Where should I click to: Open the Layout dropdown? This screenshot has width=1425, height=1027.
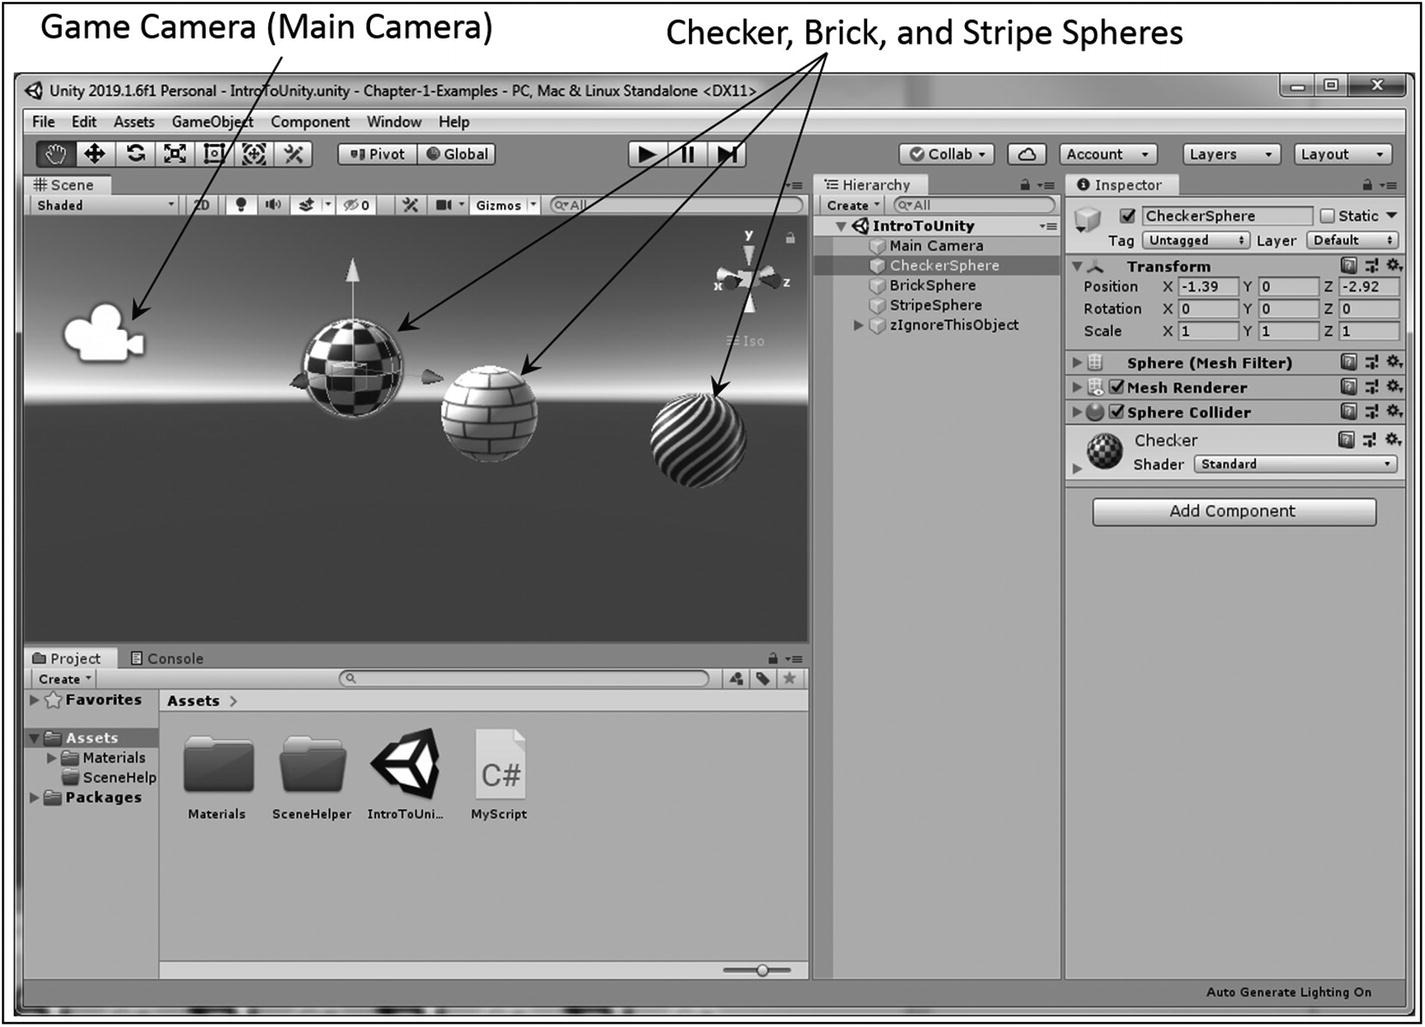[1343, 154]
